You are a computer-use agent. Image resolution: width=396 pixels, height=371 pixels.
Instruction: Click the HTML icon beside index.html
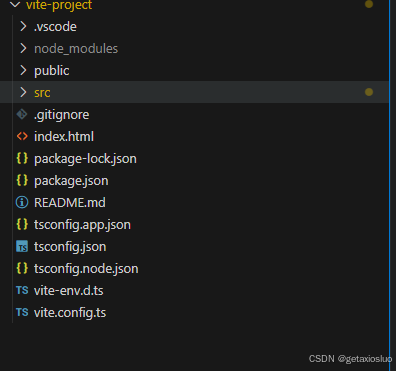tap(22, 136)
